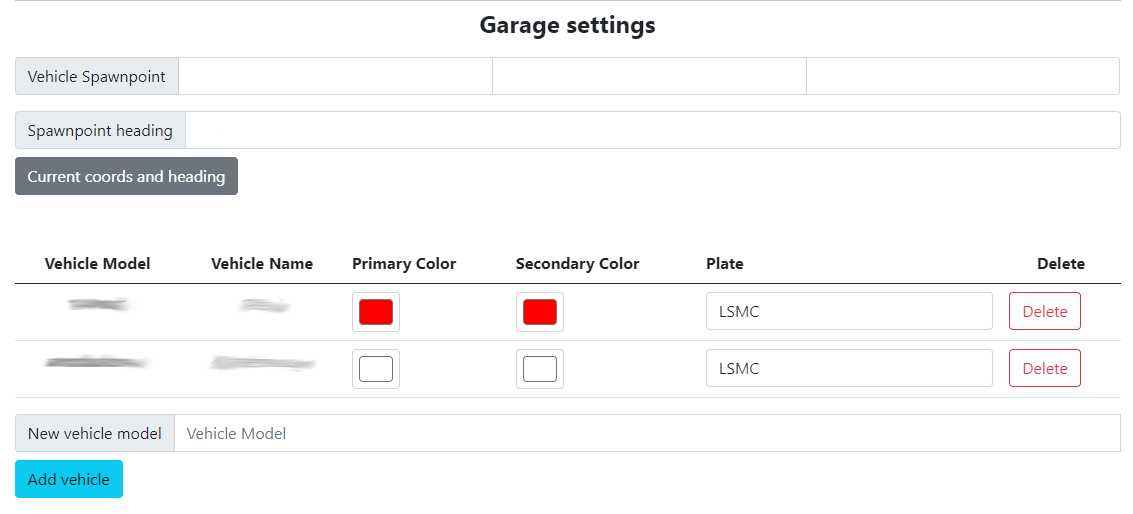The height and width of the screenshot is (514, 1133).
Task: Click the New vehicle model label
Action: point(95,433)
